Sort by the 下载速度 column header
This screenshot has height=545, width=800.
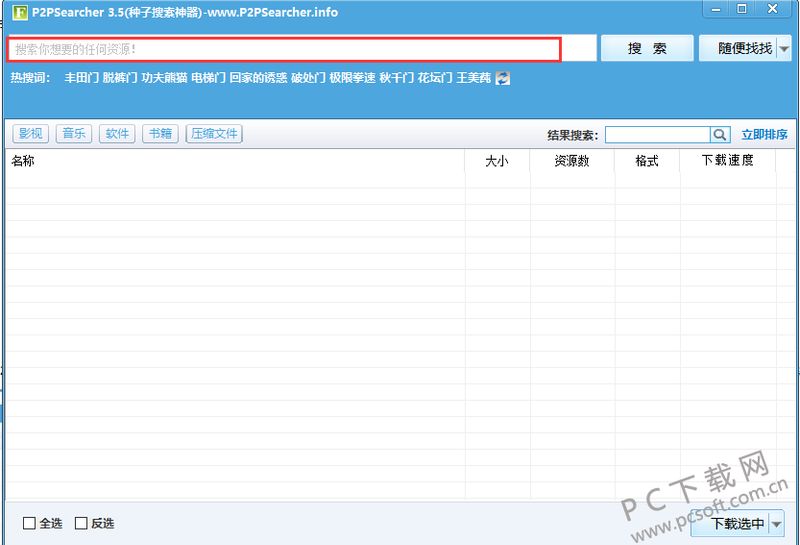coord(728,160)
